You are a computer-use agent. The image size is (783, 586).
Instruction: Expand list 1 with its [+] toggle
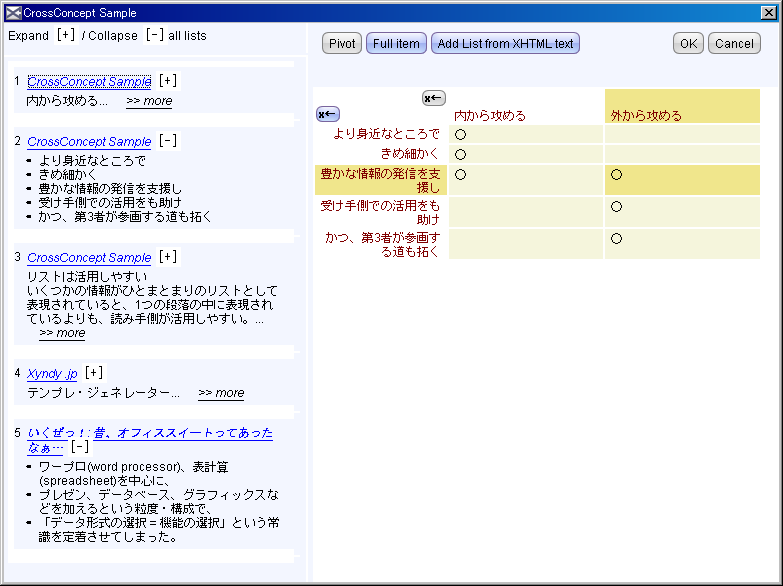[168, 81]
